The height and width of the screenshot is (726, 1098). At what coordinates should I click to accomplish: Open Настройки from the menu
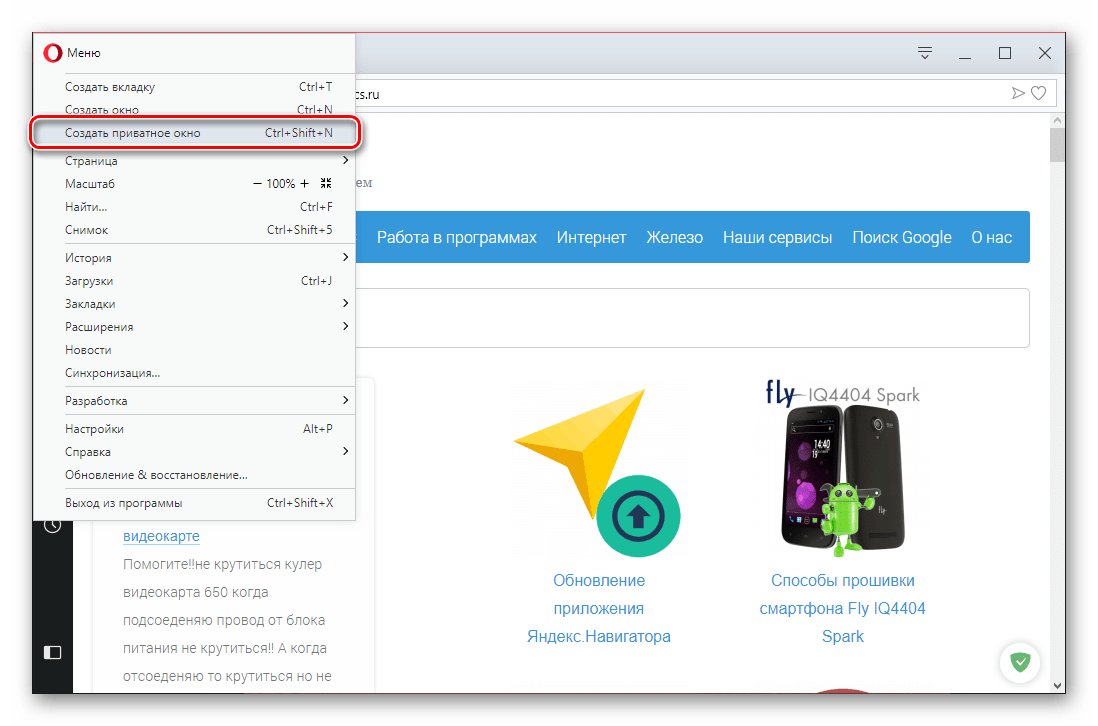pos(95,429)
